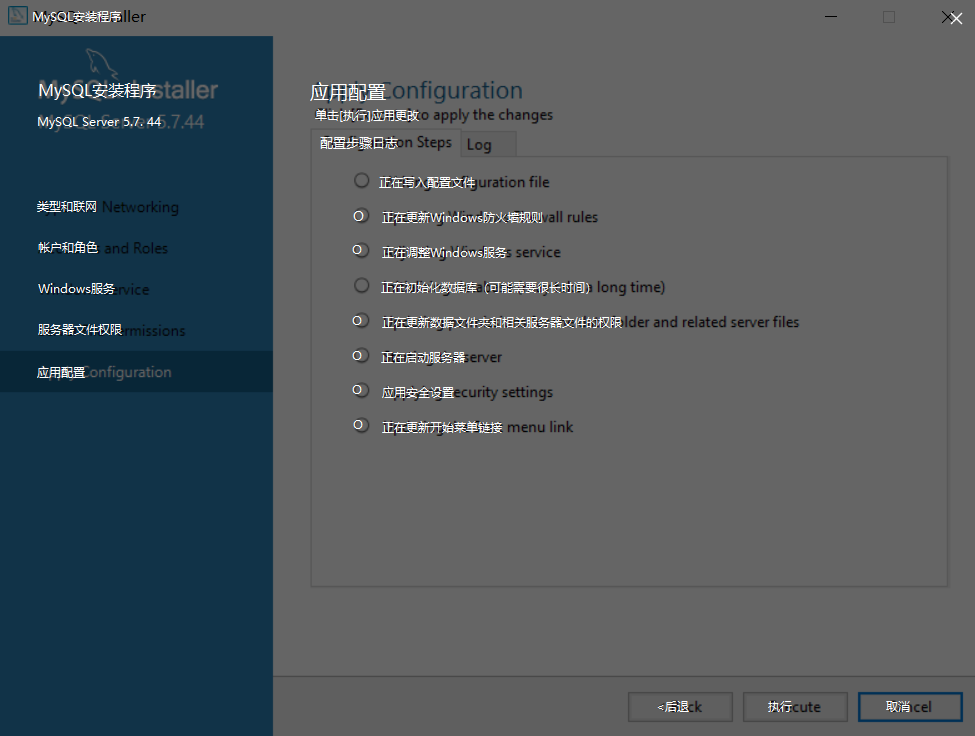The height and width of the screenshot is (736, 975).
Task: Click the 执行 Execute button
Action: (x=795, y=707)
